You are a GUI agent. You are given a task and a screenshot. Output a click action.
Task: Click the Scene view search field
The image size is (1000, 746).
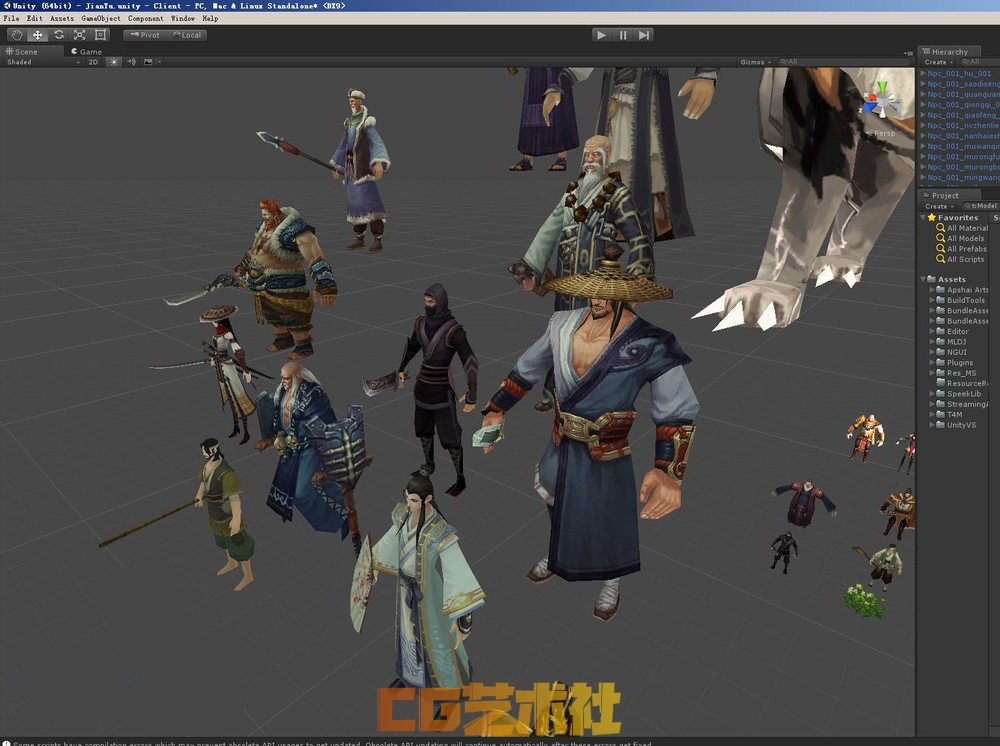(846, 62)
